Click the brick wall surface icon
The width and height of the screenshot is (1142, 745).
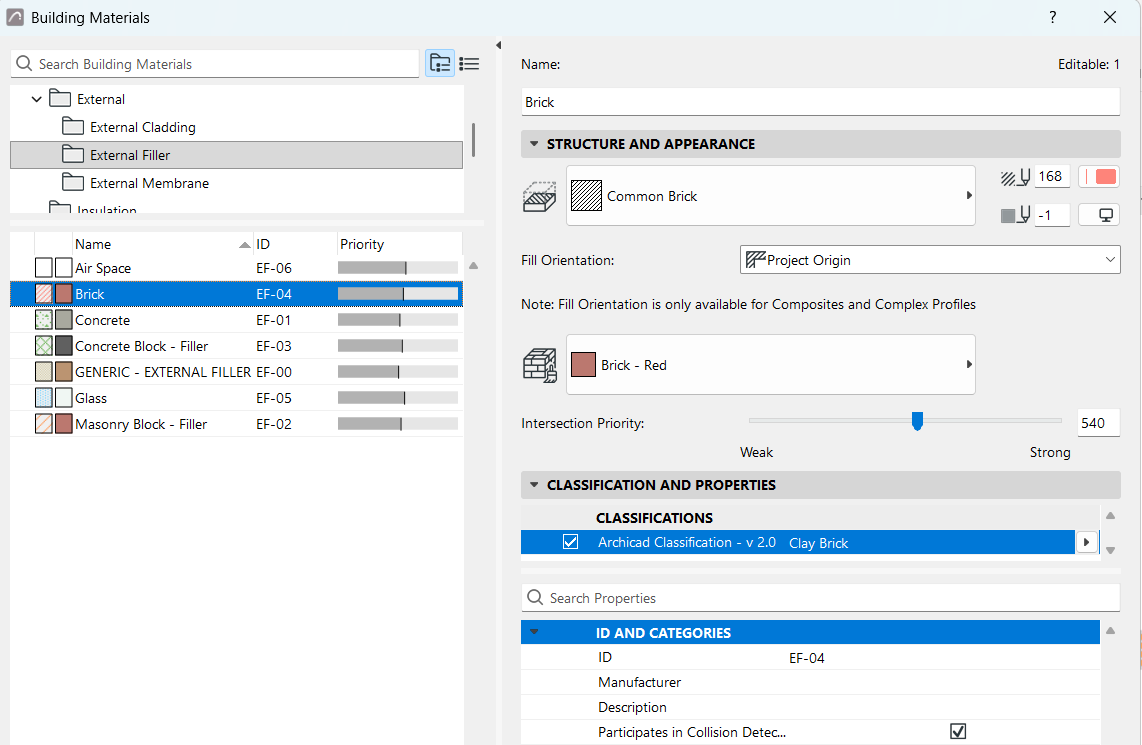[x=540, y=365]
